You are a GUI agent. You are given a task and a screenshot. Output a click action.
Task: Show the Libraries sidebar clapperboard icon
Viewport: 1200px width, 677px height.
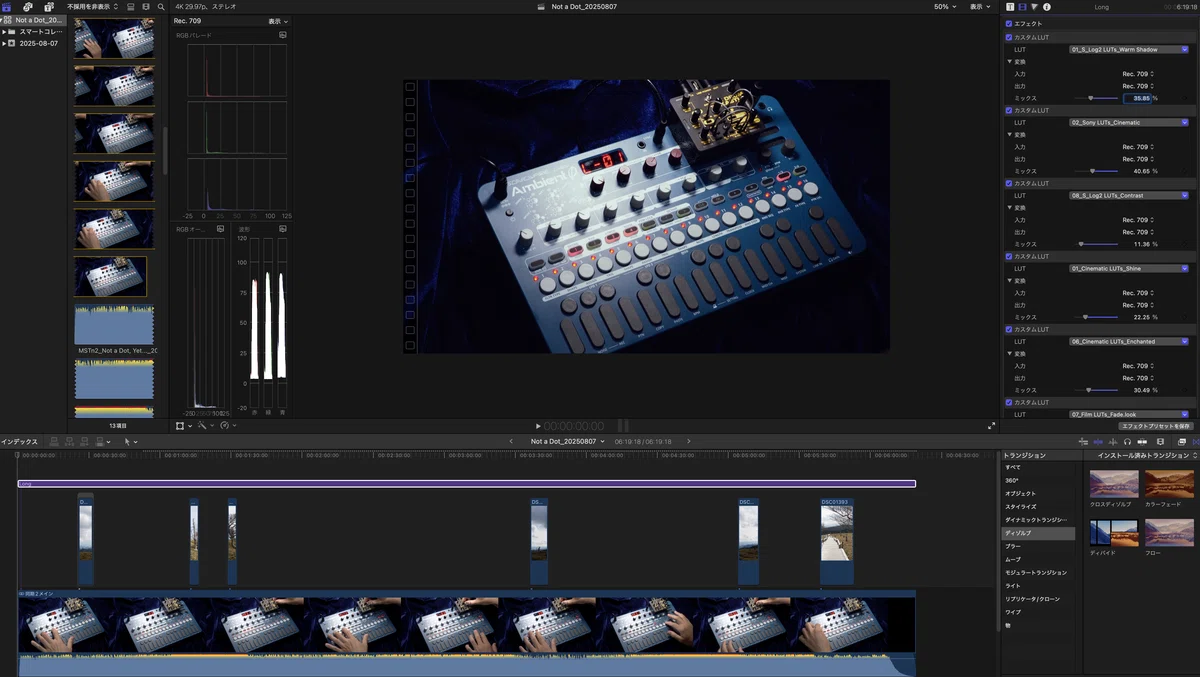tap(7, 7)
